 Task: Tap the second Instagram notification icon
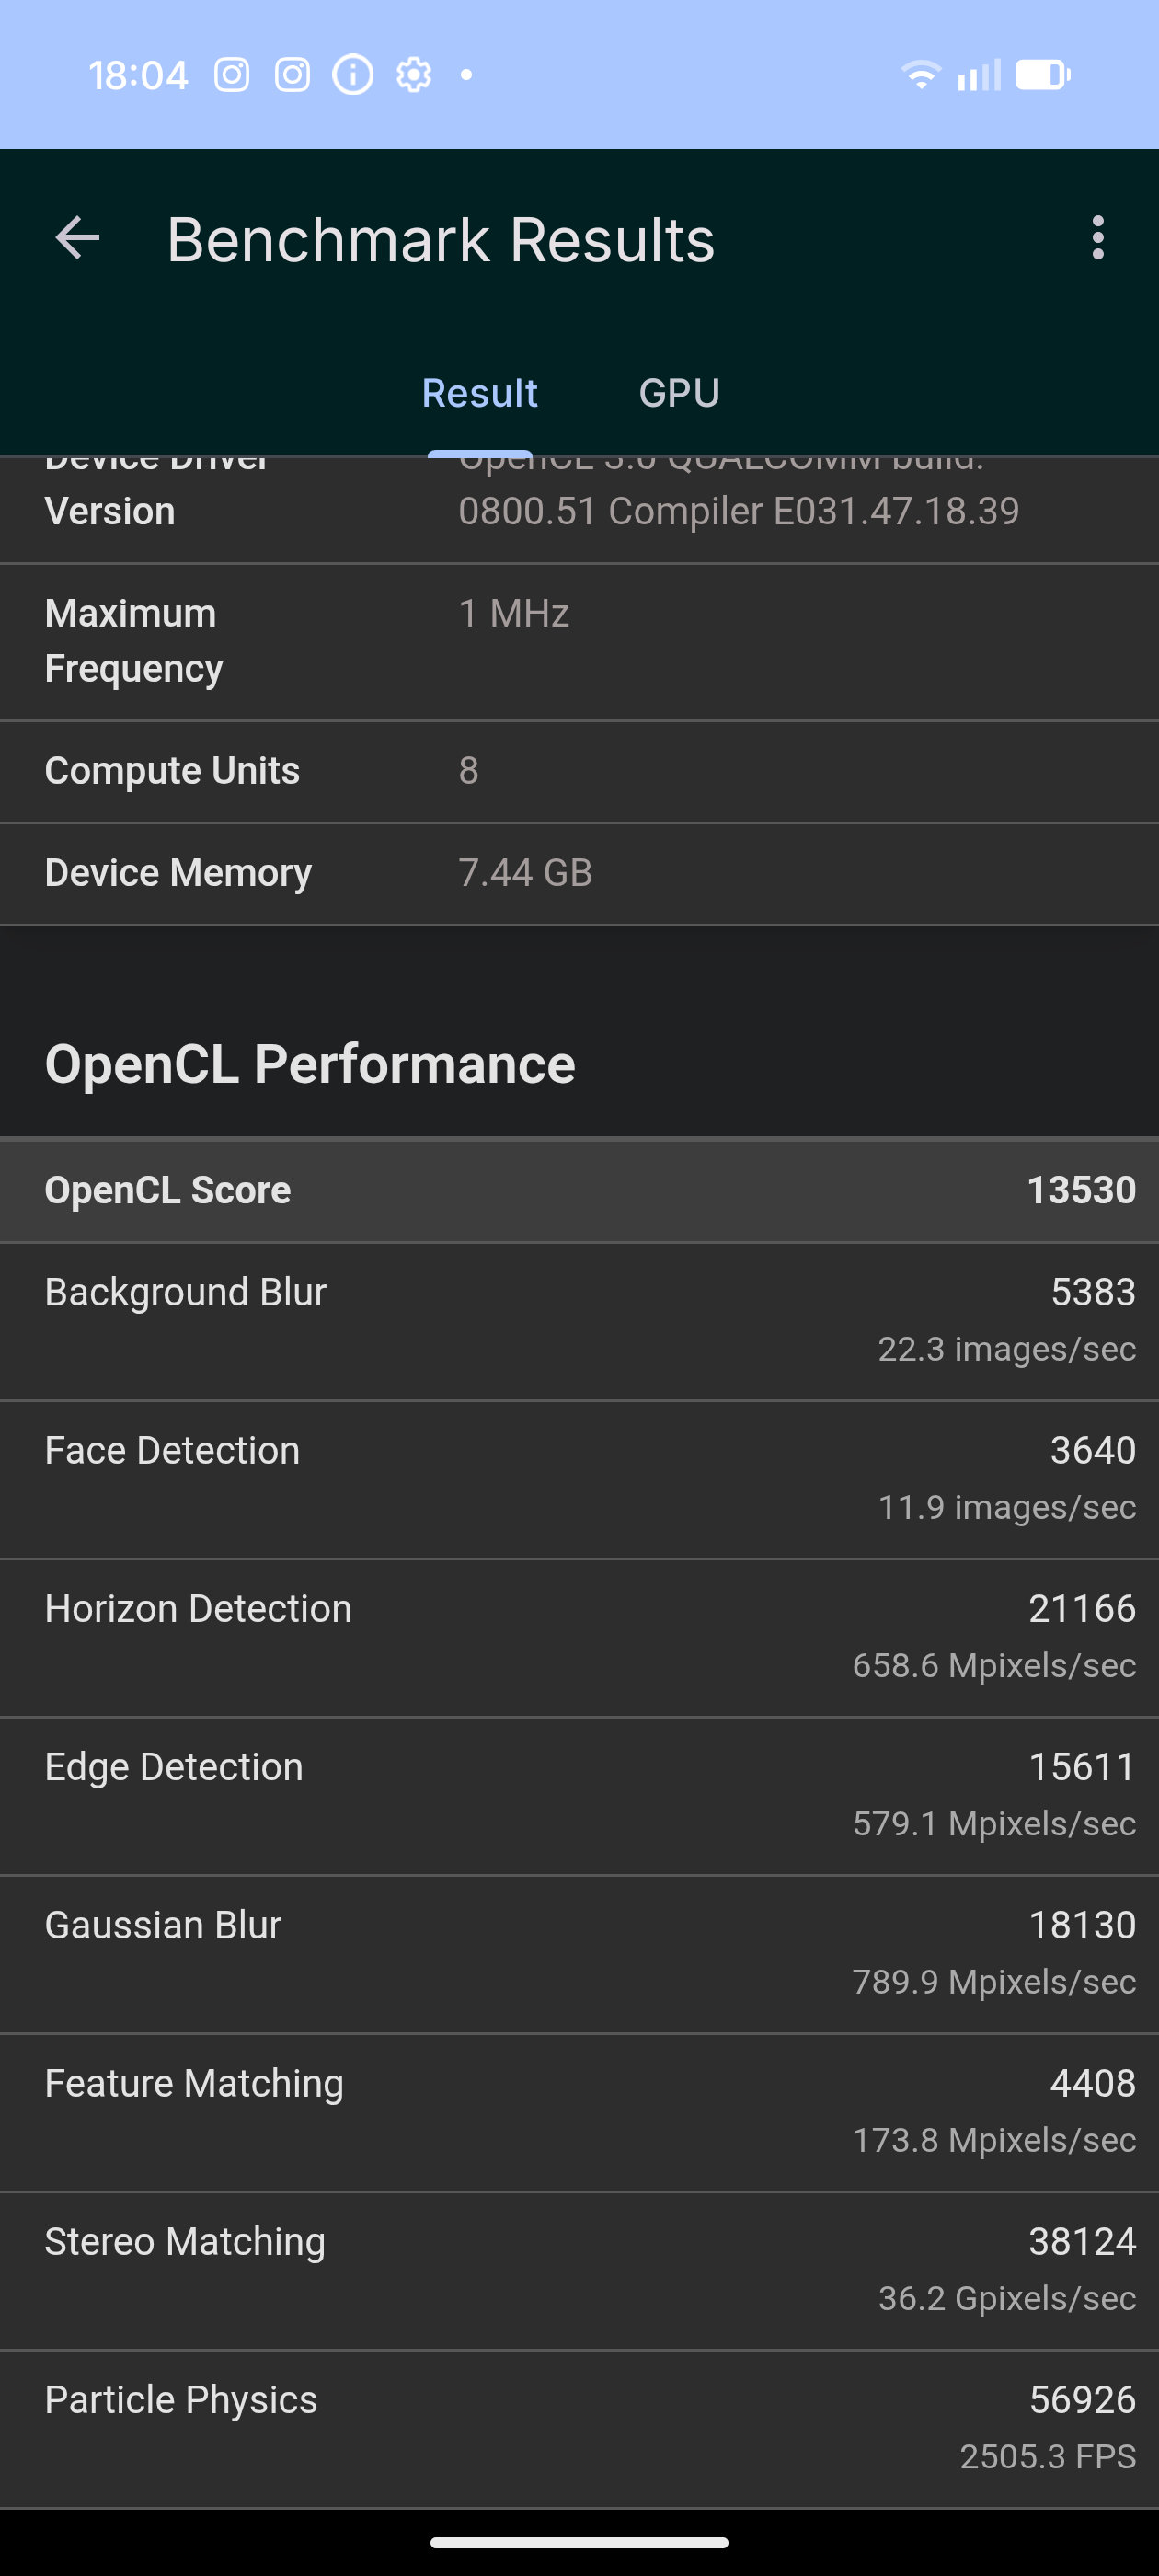coord(292,75)
